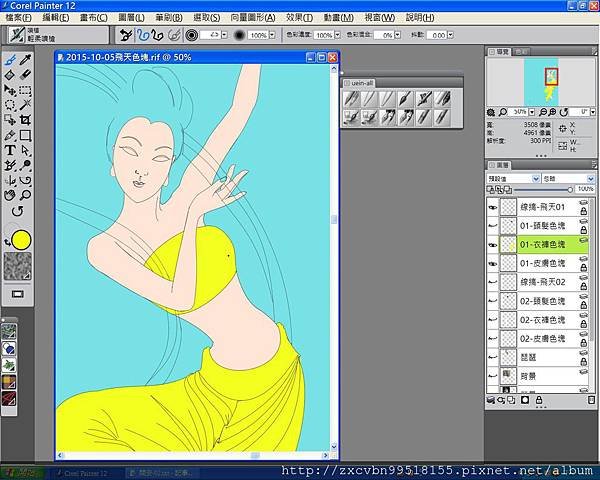Select the Cloner tool
The width and height of the screenshot is (600, 480).
[10, 165]
